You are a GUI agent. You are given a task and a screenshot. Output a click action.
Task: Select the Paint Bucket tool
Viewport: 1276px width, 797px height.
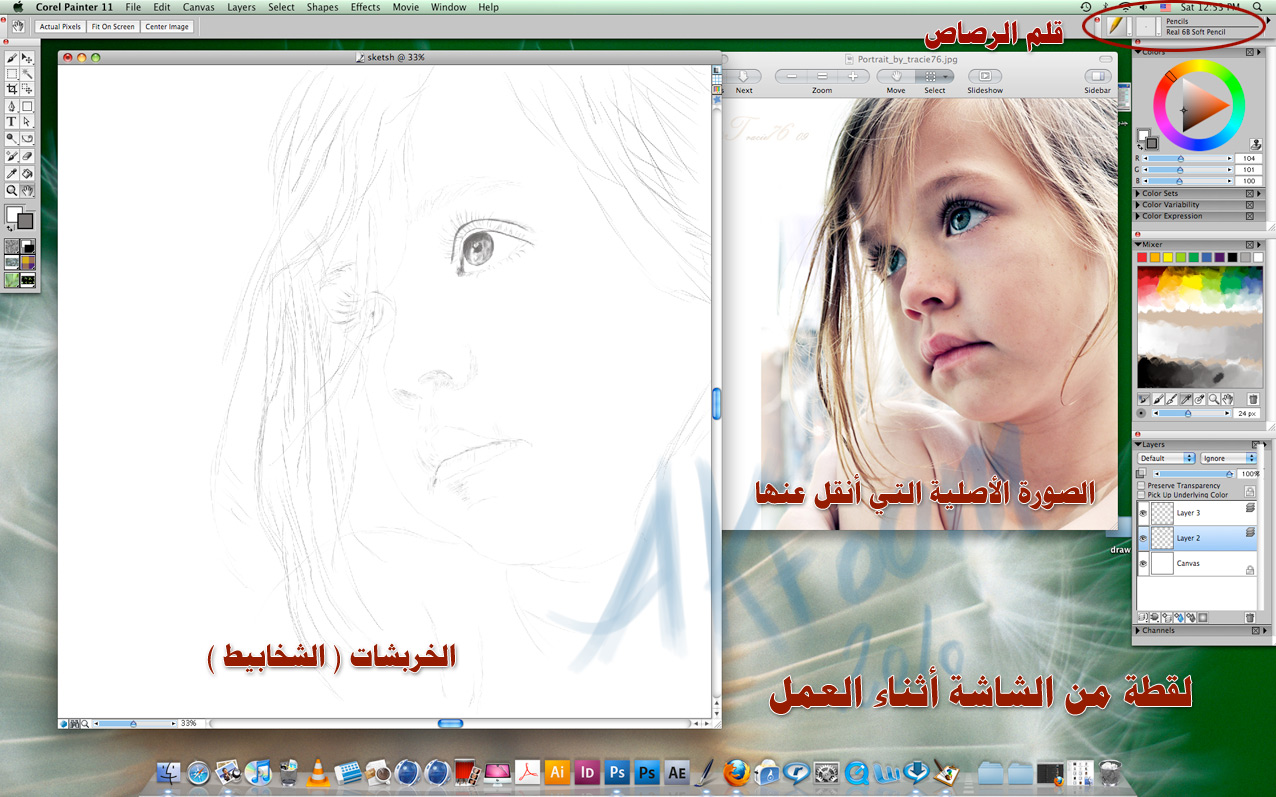point(27,173)
